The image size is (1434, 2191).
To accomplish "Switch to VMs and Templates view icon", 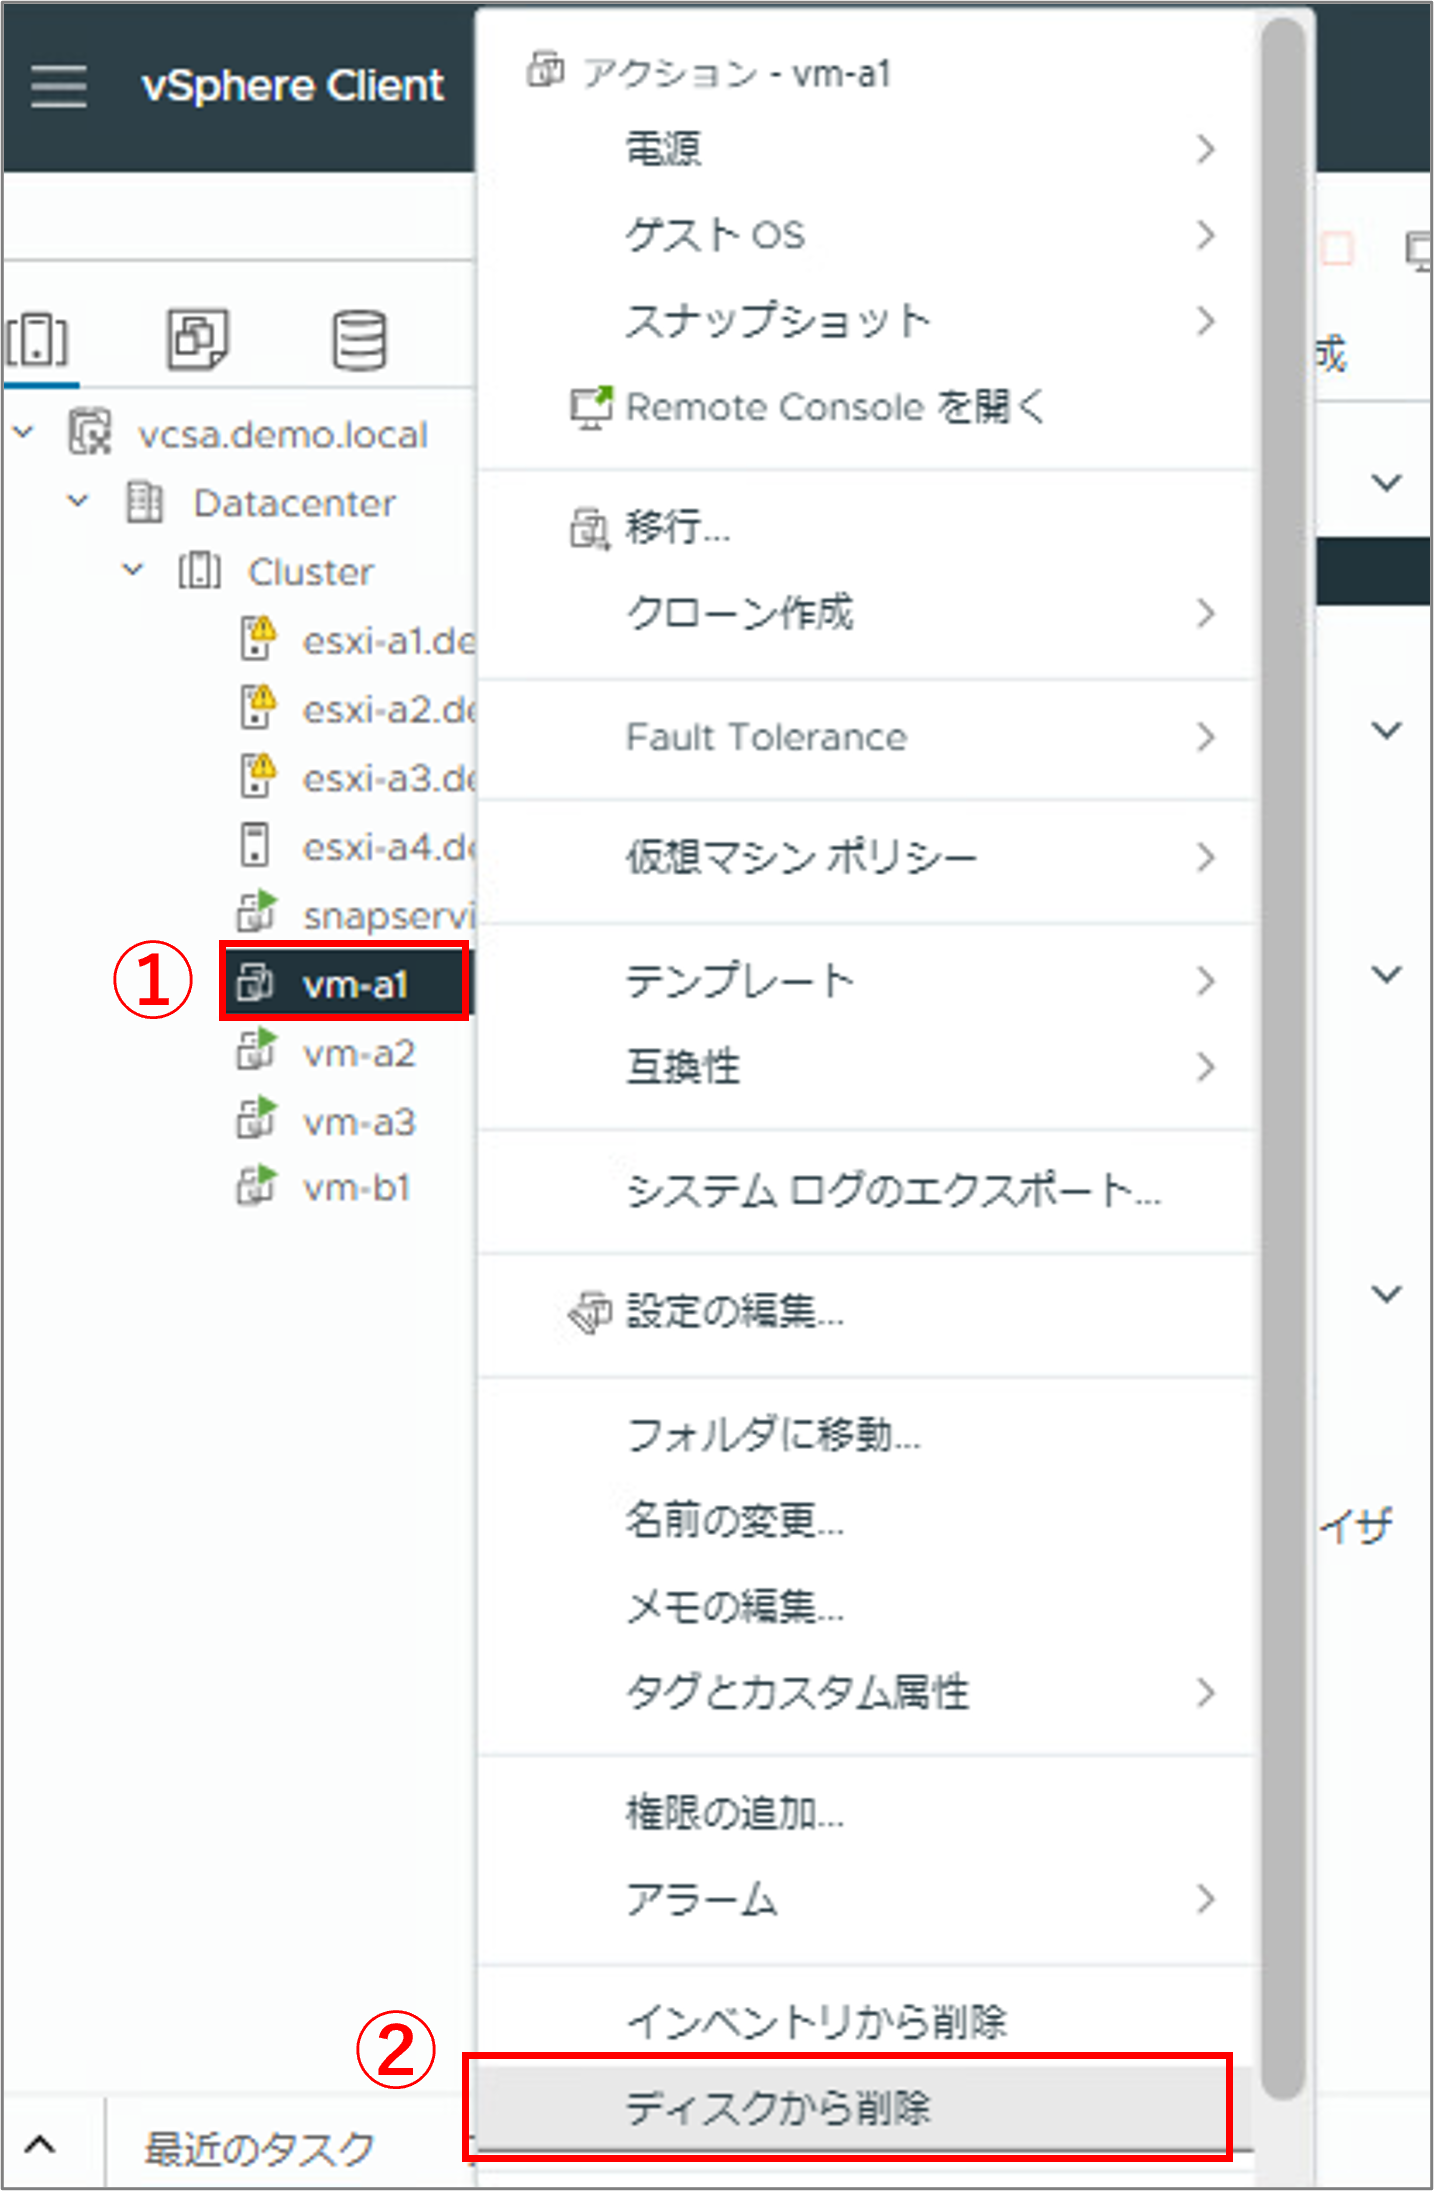I will click(197, 340).
